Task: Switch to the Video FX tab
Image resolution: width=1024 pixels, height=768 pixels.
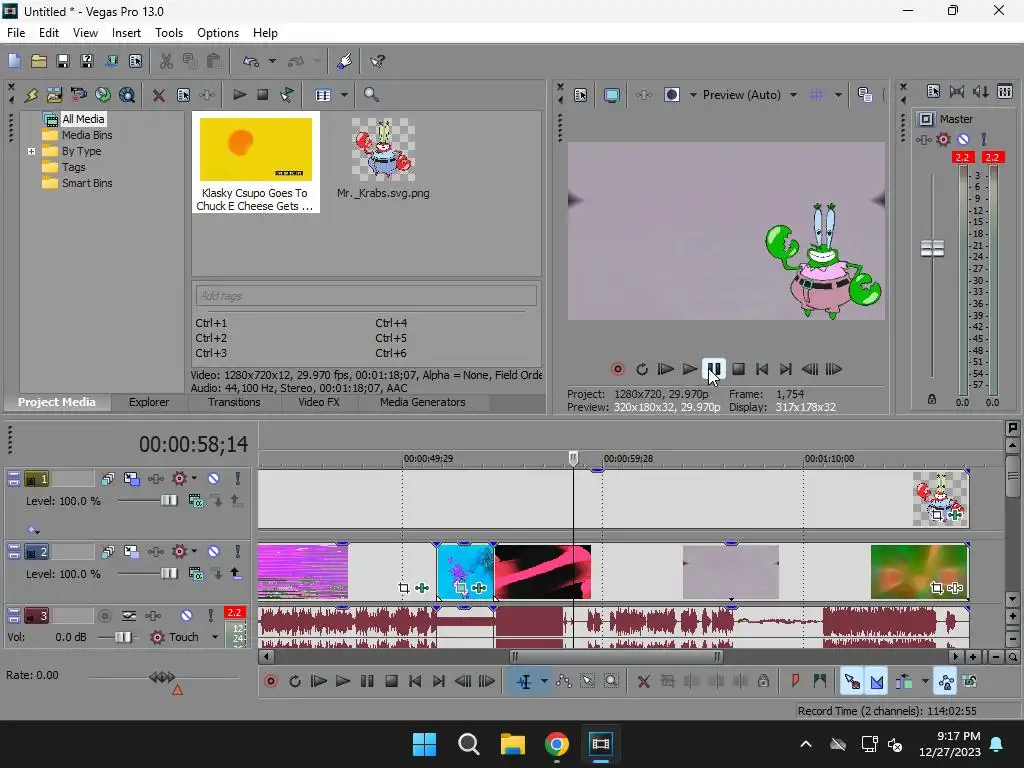Action: click(x=319, y=402)
